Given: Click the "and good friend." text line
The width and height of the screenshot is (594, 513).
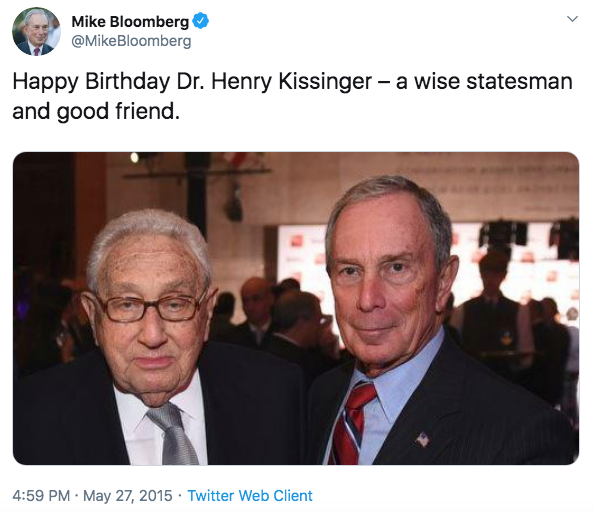Looking at the screenshot, I should click(96, 111).
